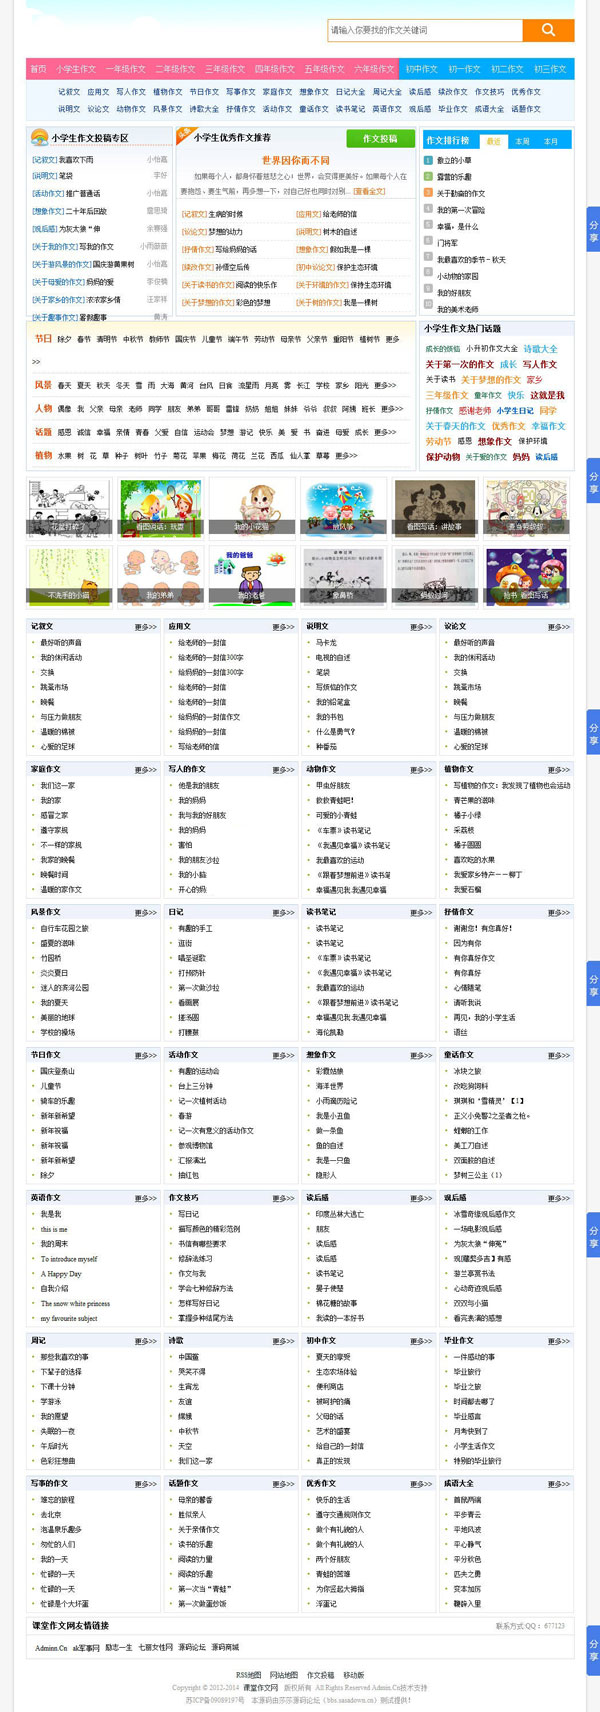
Task: Open 'my favourite subject' essay
Action: (x=69, y=1319)
